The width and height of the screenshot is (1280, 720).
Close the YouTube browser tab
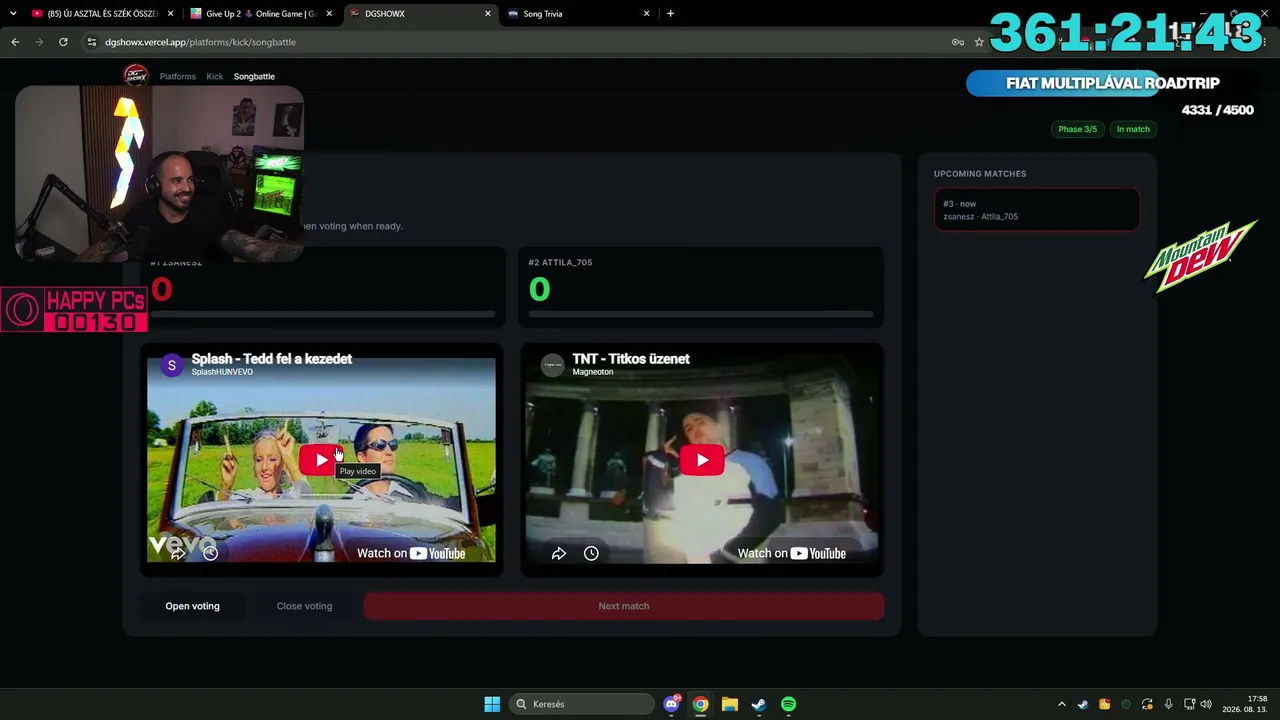tap(170, 14)
